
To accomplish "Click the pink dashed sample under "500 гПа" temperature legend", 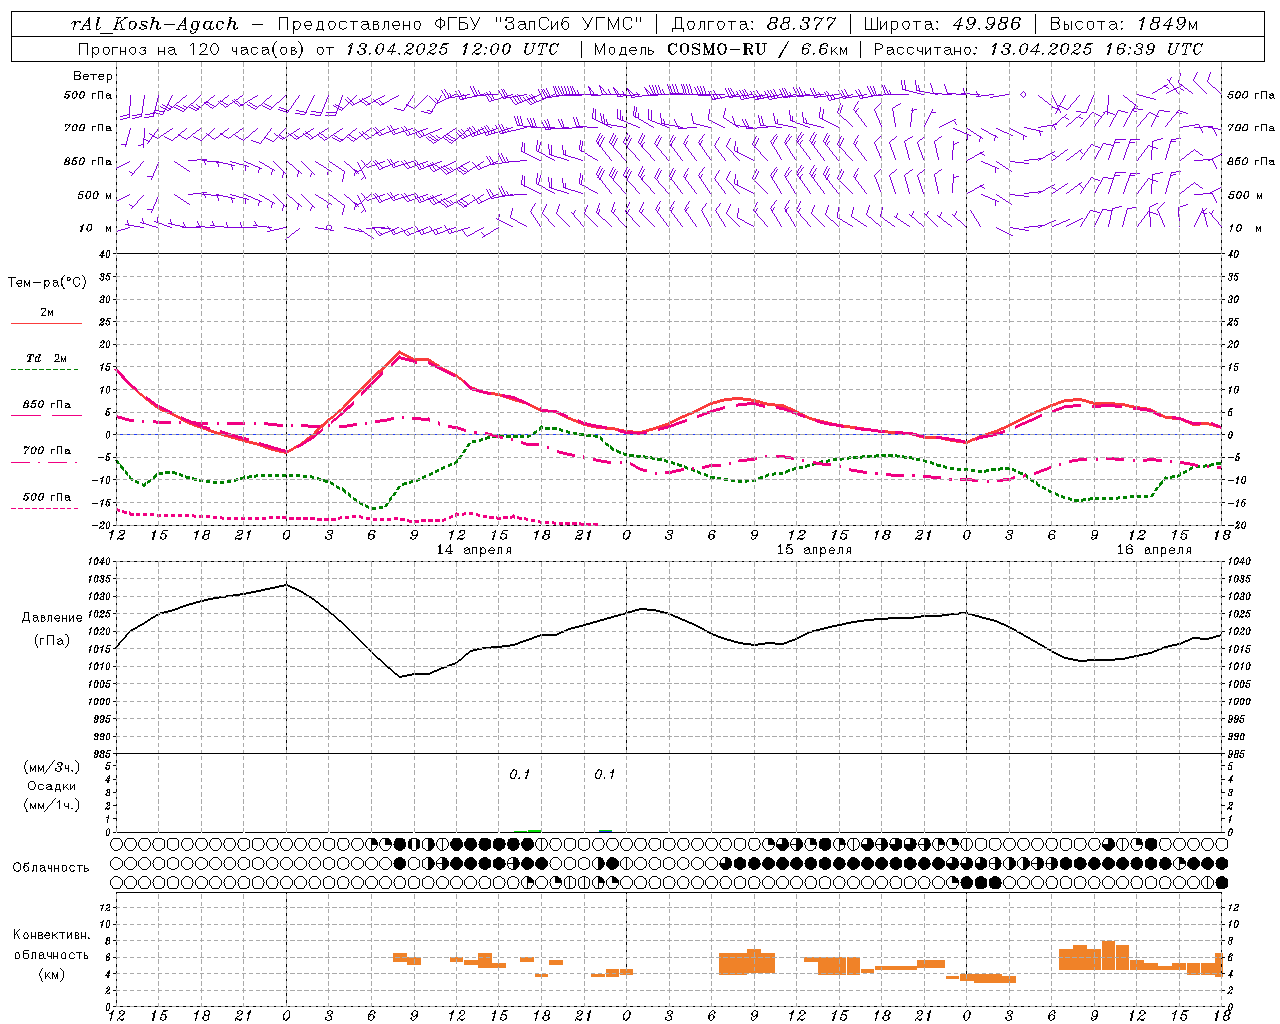I will pos(44,509).
